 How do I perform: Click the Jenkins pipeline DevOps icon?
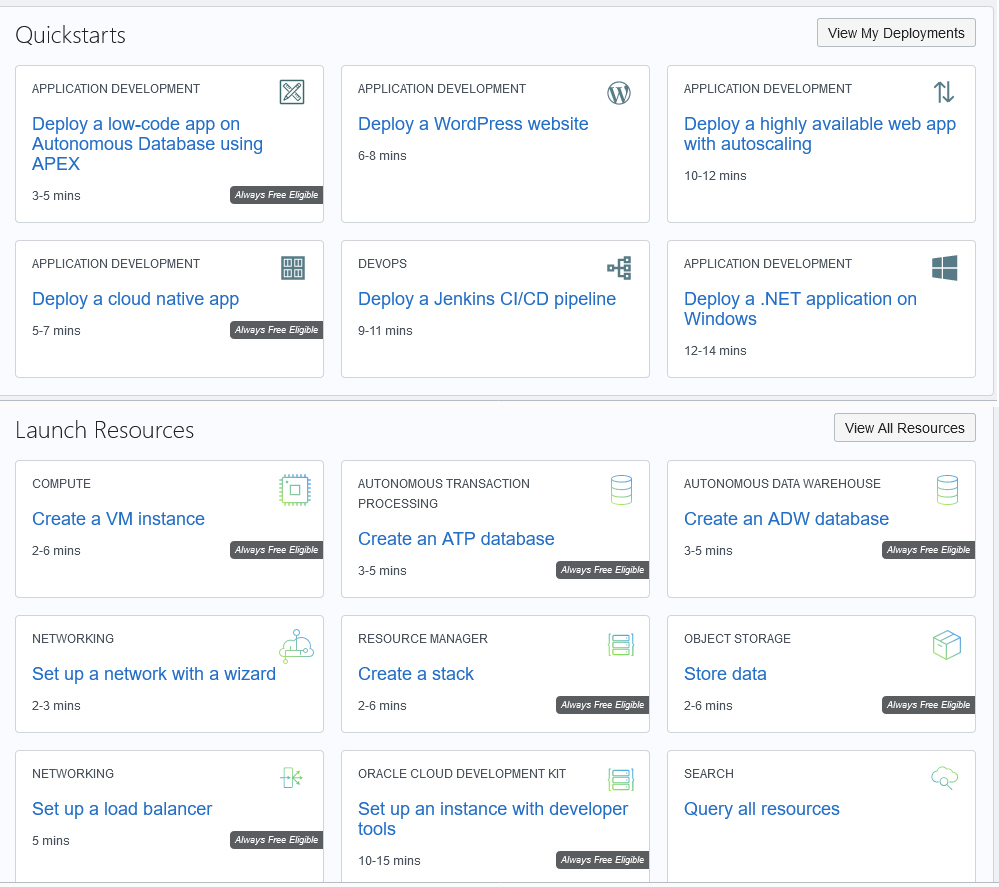point(619,268)
